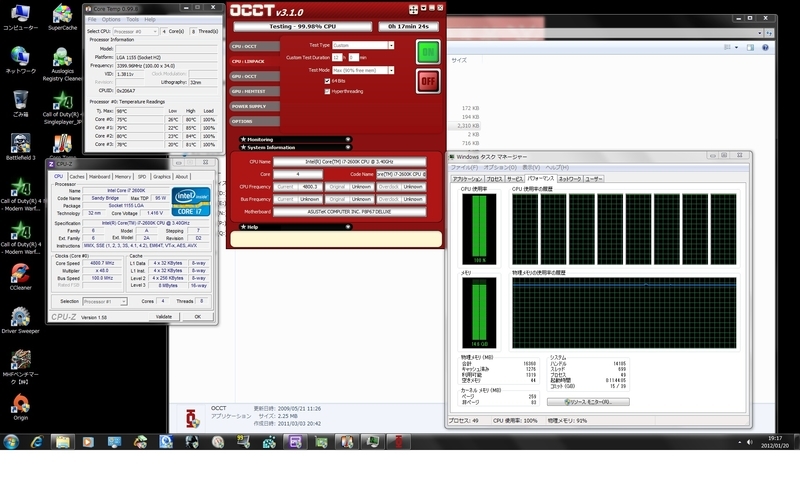Click the OCCT file icon in the Explorer details pane
Viewport: 800px width, 500px height.
click(x=192, y=418)
